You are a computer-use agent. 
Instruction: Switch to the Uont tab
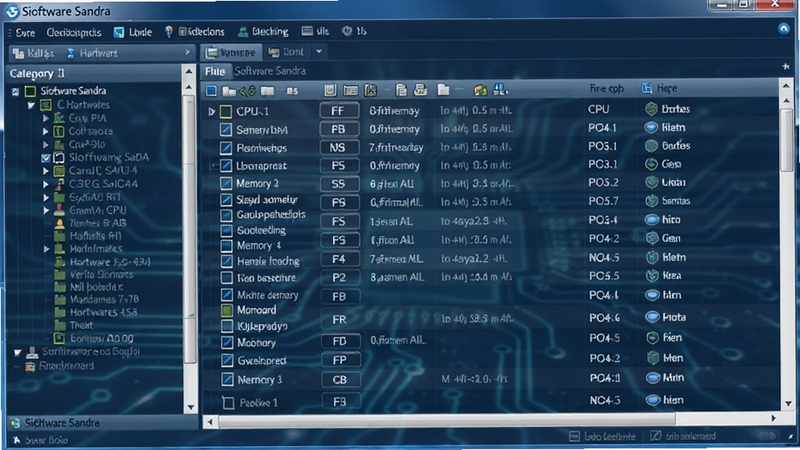tap(287, 52)
